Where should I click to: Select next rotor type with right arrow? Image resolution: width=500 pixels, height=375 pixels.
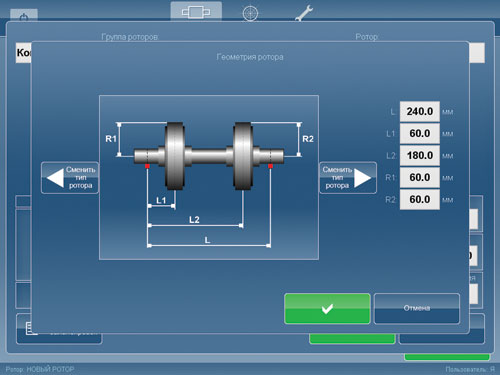coord(348,178)
